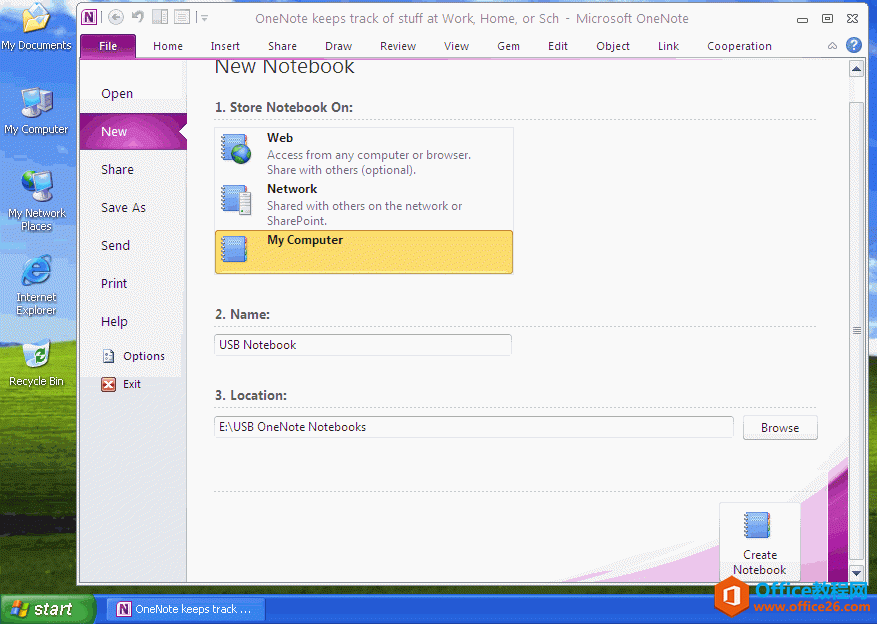This screenshot has width=877, height=624.
Task: Open Full Page View icon
Action: (182, 17)
